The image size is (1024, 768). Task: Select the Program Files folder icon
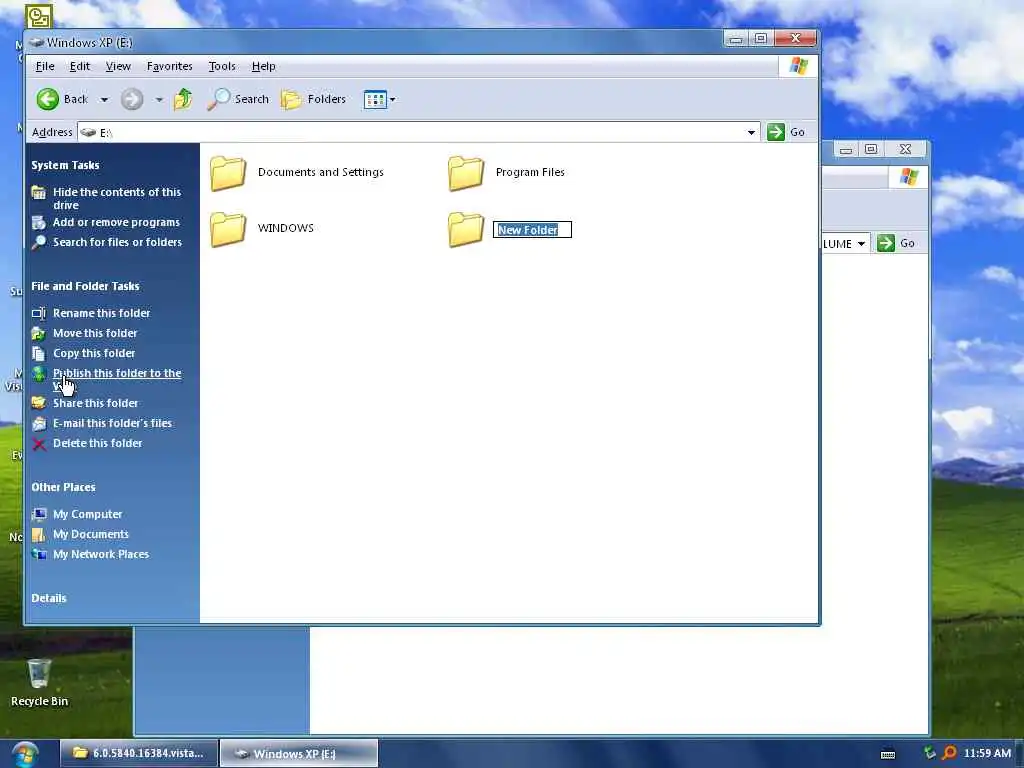tap(466, 173)
